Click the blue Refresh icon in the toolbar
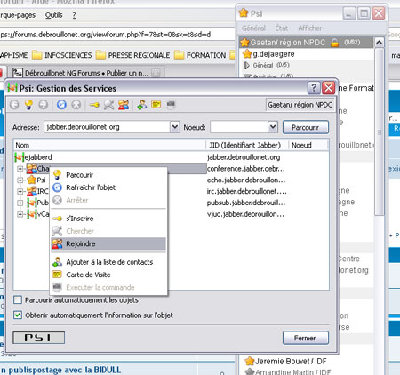The height and width of the screenshot is (375, 400). pos(62,105)
